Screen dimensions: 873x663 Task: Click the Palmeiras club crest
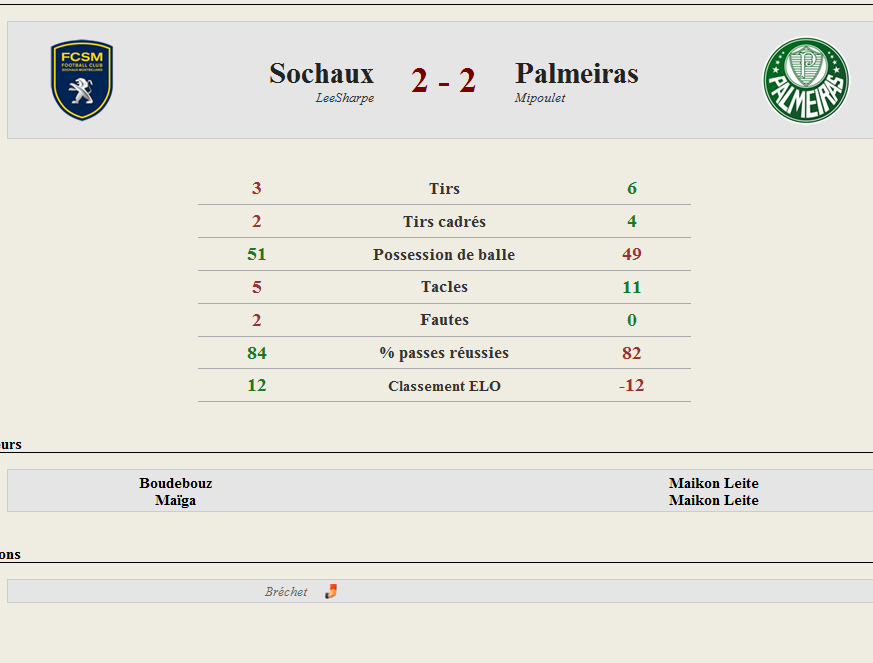[806, 80]
